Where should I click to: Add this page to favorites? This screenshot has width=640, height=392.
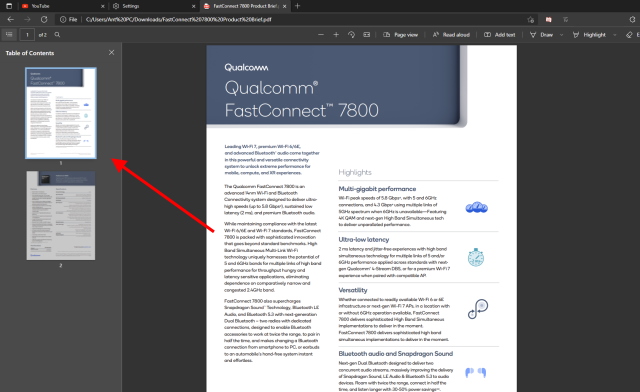tap(530, 19)
